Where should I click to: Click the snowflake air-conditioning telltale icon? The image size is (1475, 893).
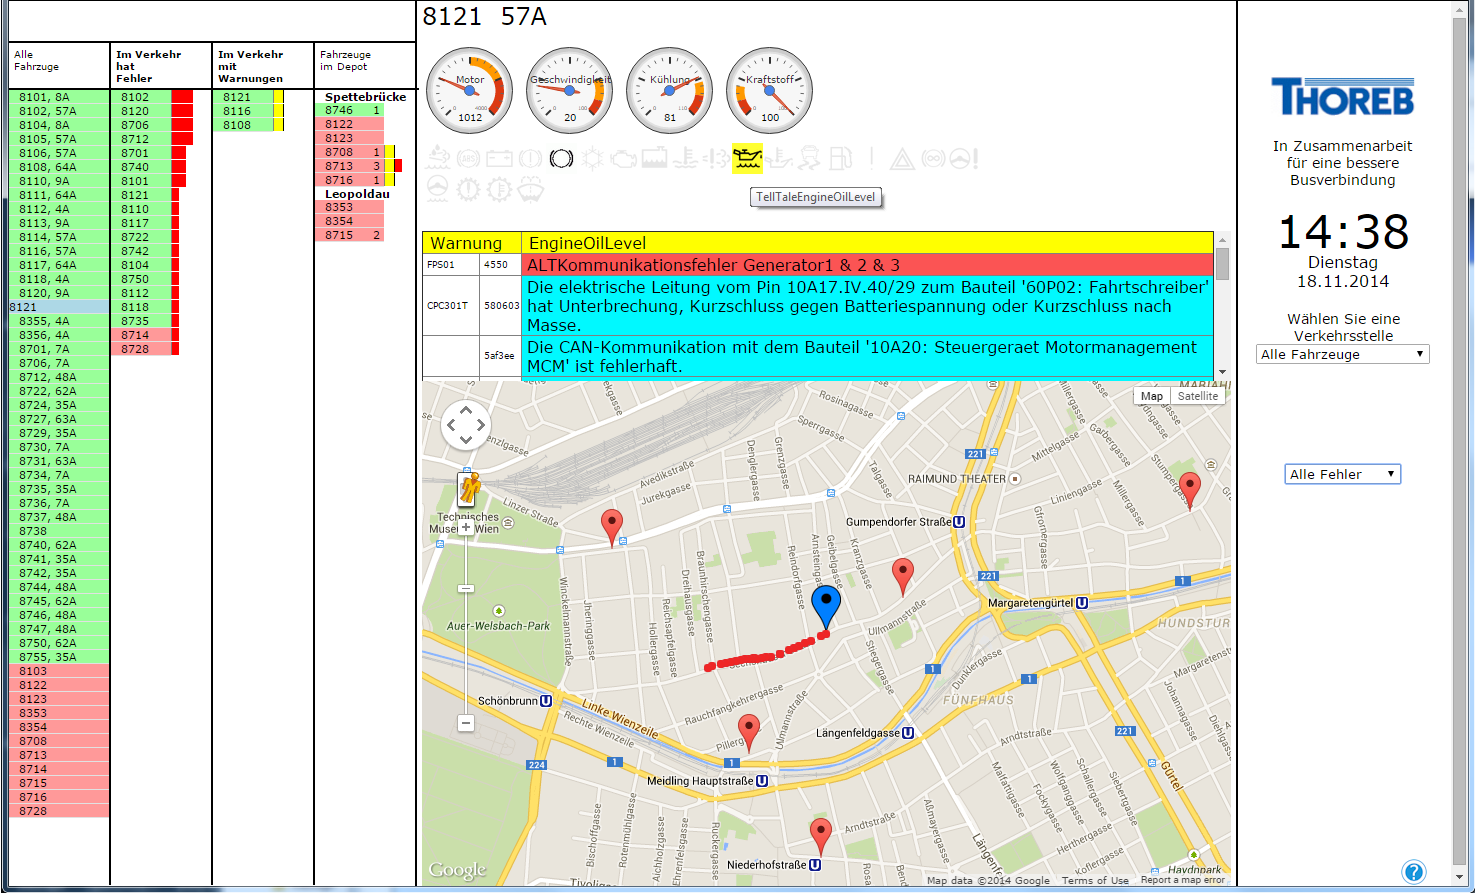coord(594,157)
